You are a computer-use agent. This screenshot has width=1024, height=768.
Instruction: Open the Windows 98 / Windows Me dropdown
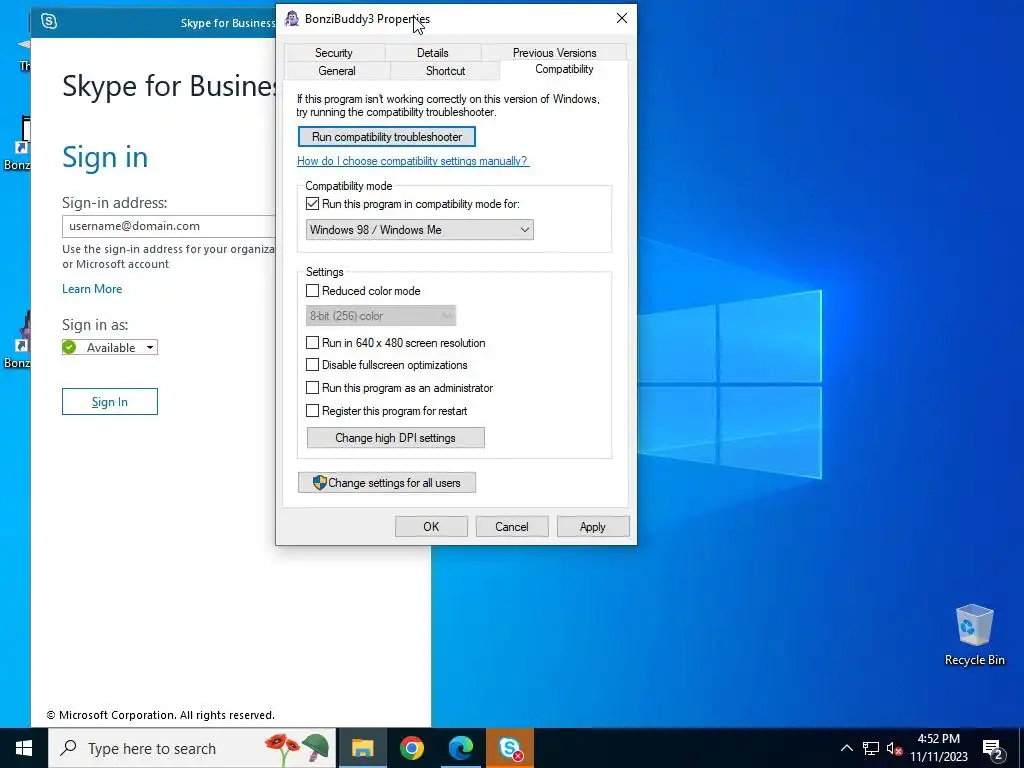coord(419,230)
